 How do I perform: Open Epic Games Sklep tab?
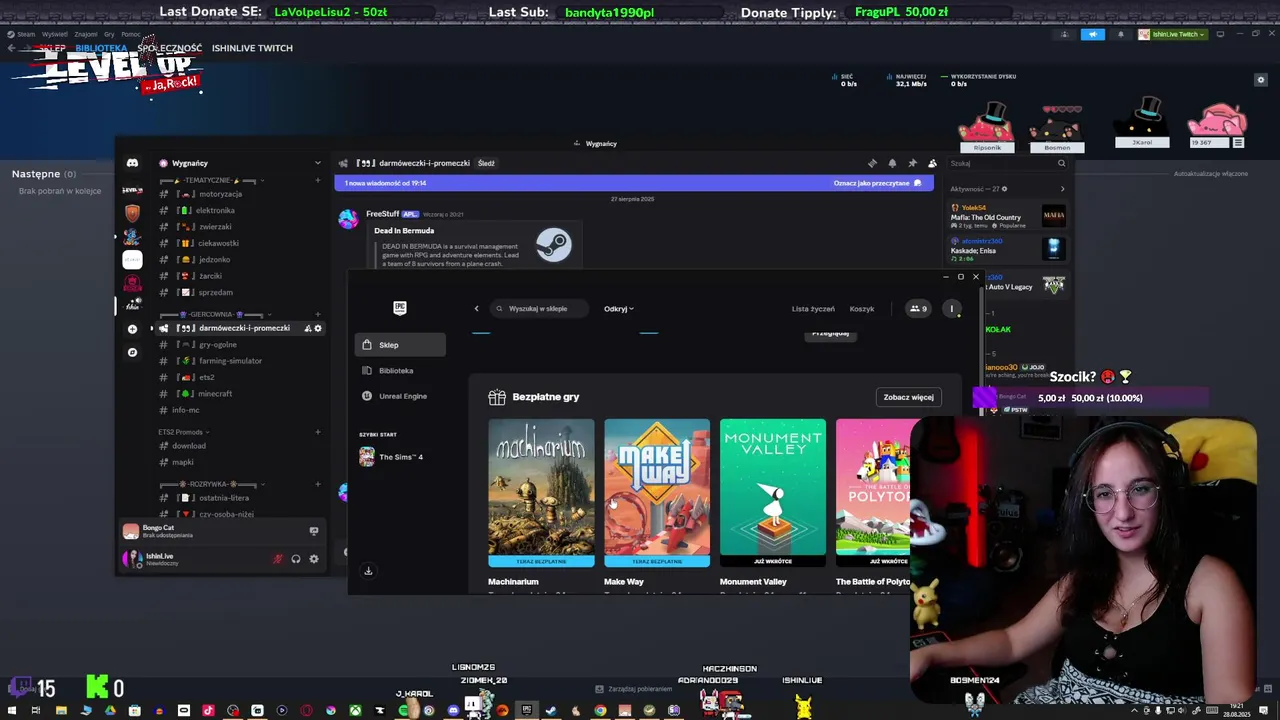coord(400,345)
